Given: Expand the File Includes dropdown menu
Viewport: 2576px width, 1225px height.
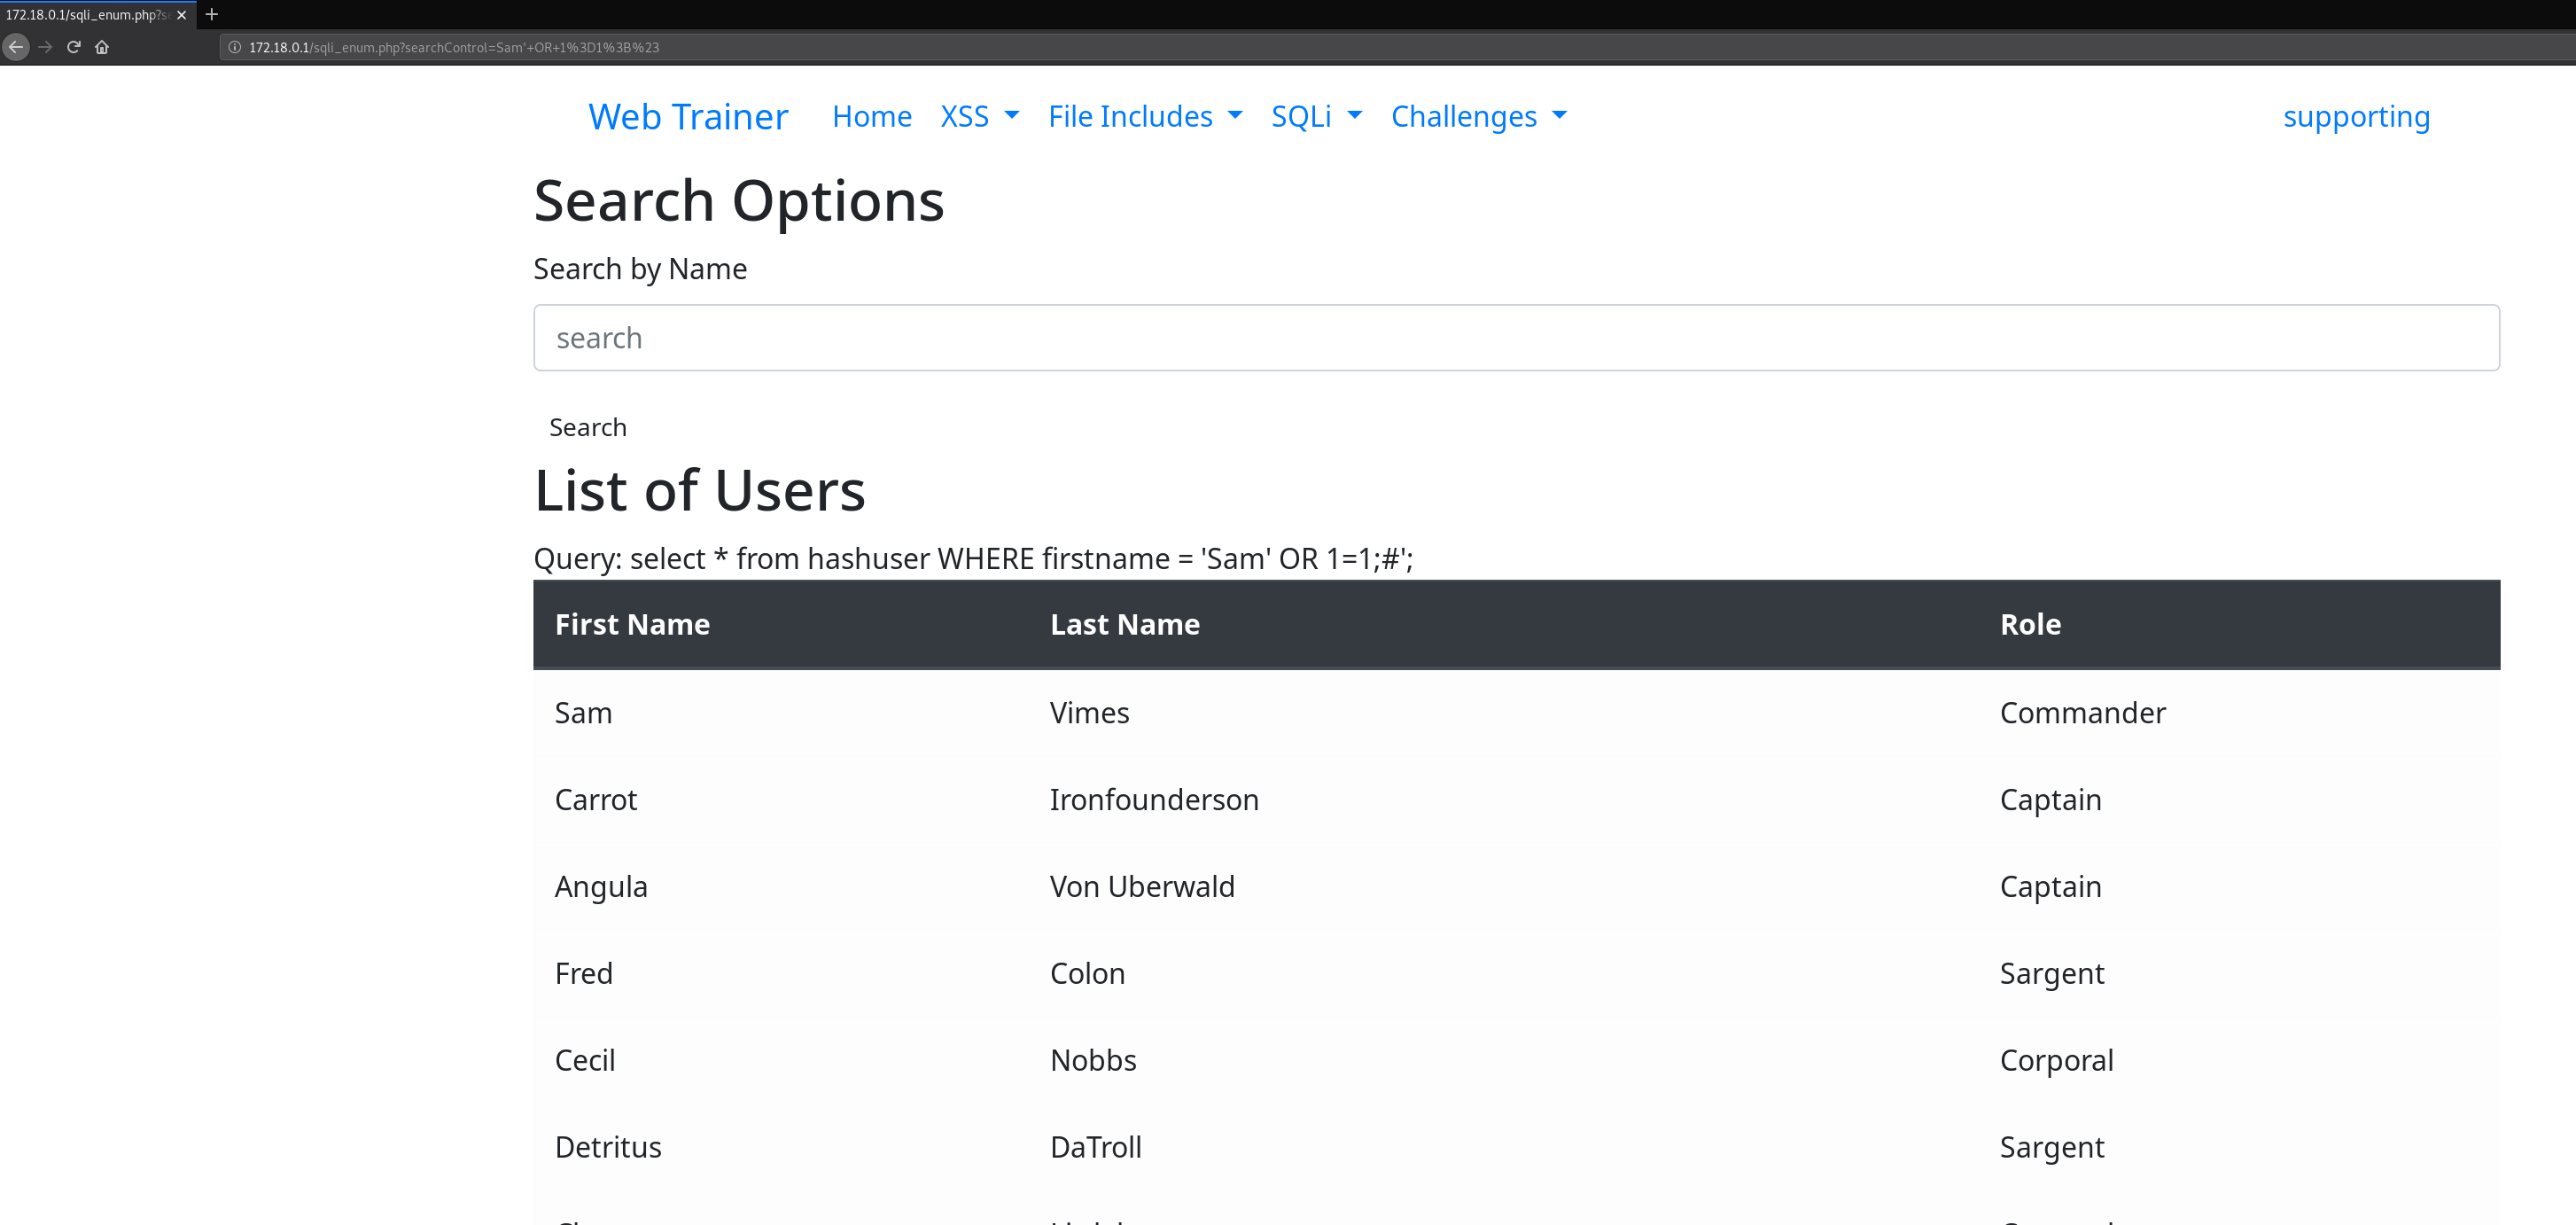Looking at the screenshot, I should 1145,117.
